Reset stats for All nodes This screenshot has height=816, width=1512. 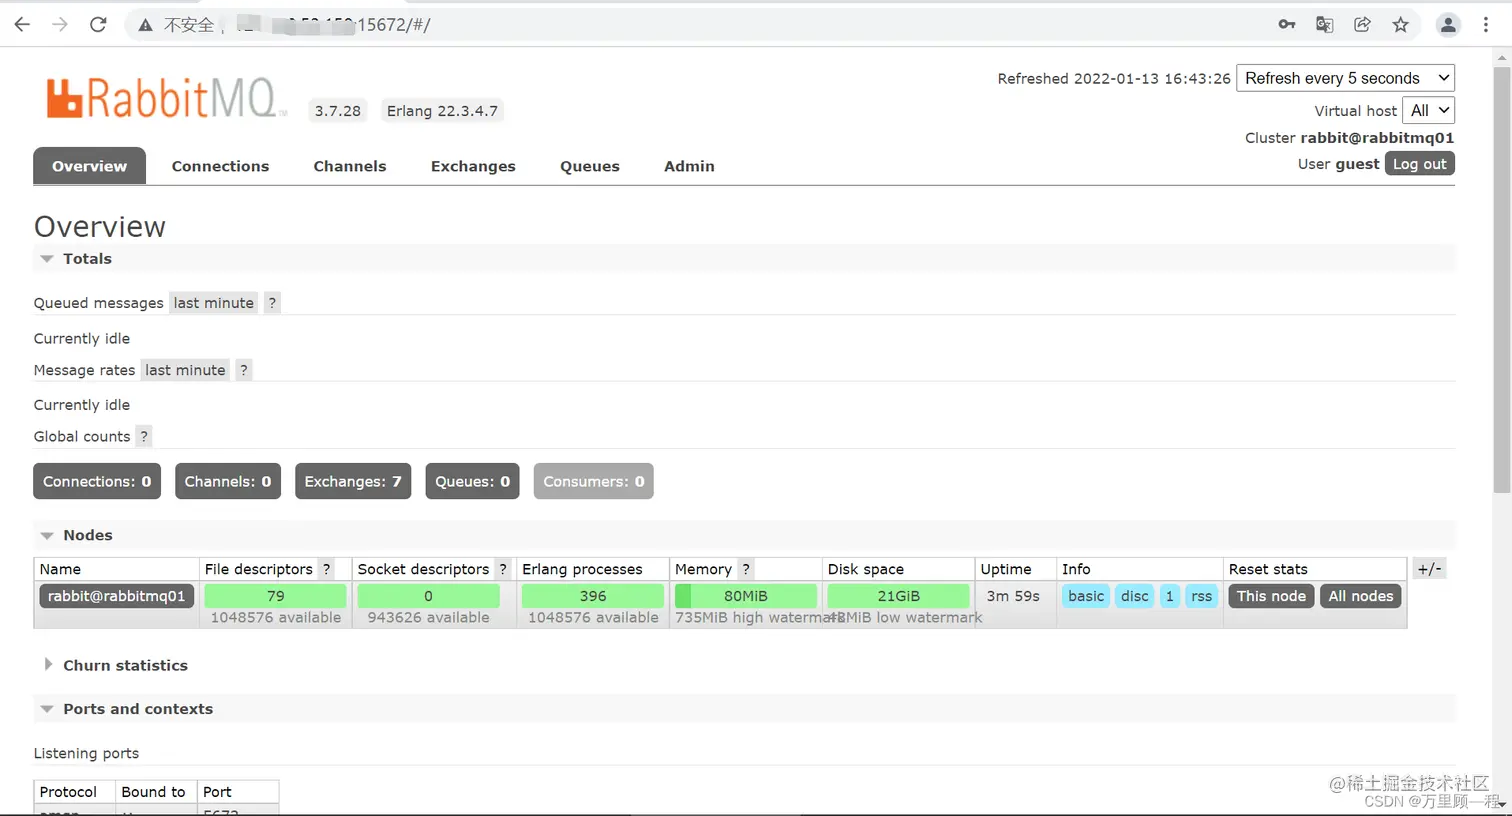click(1361, 596)
